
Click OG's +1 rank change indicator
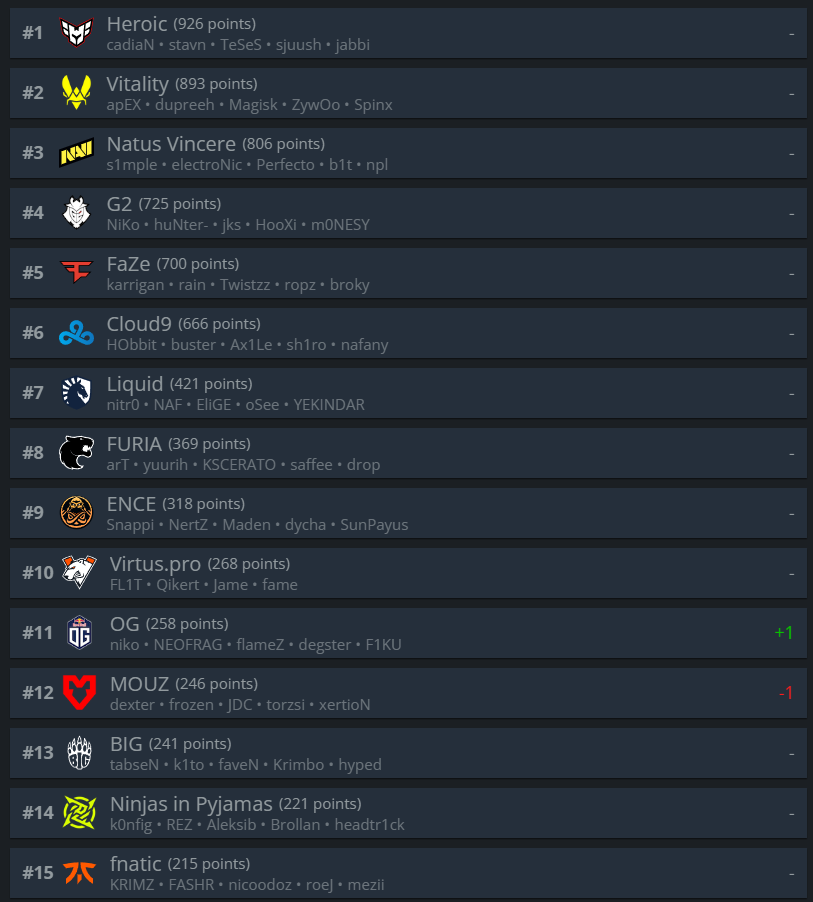click(784, 632)
